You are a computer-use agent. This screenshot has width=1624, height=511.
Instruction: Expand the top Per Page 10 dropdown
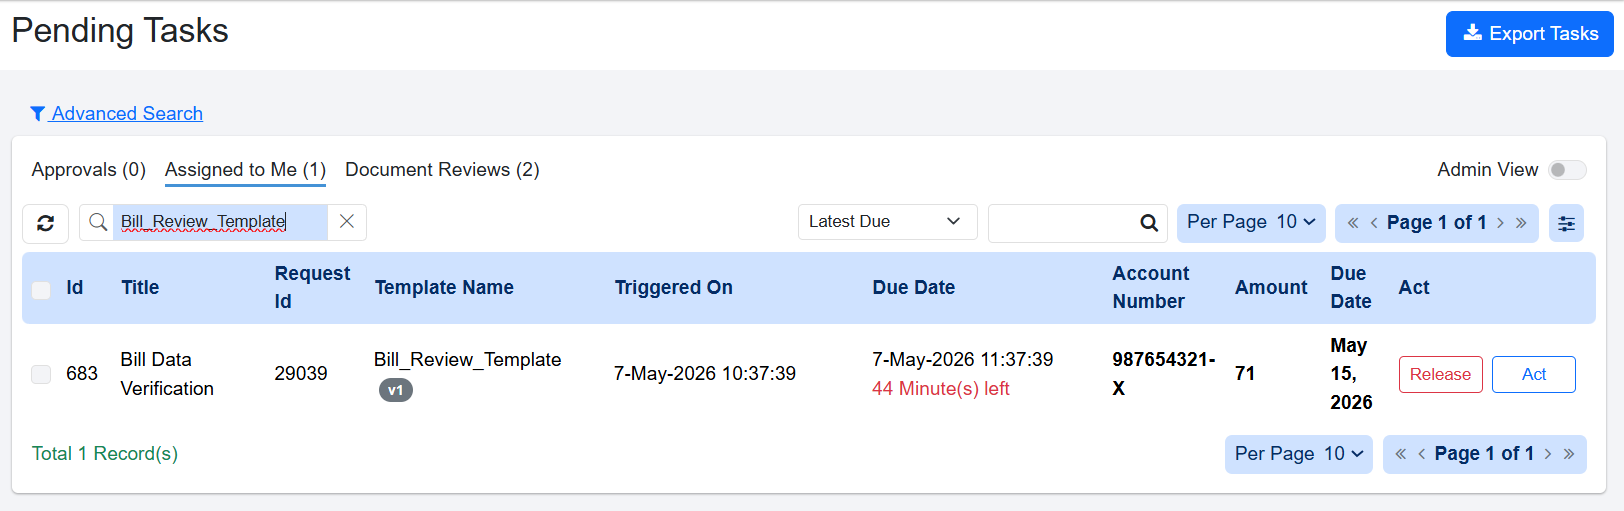coord(1251,222)
